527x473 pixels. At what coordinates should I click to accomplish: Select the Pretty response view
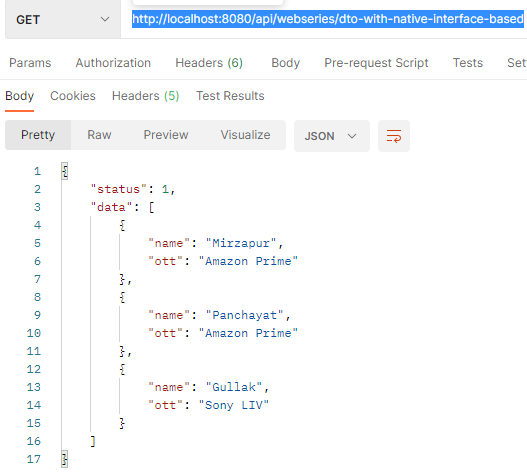tap(38, 135)
